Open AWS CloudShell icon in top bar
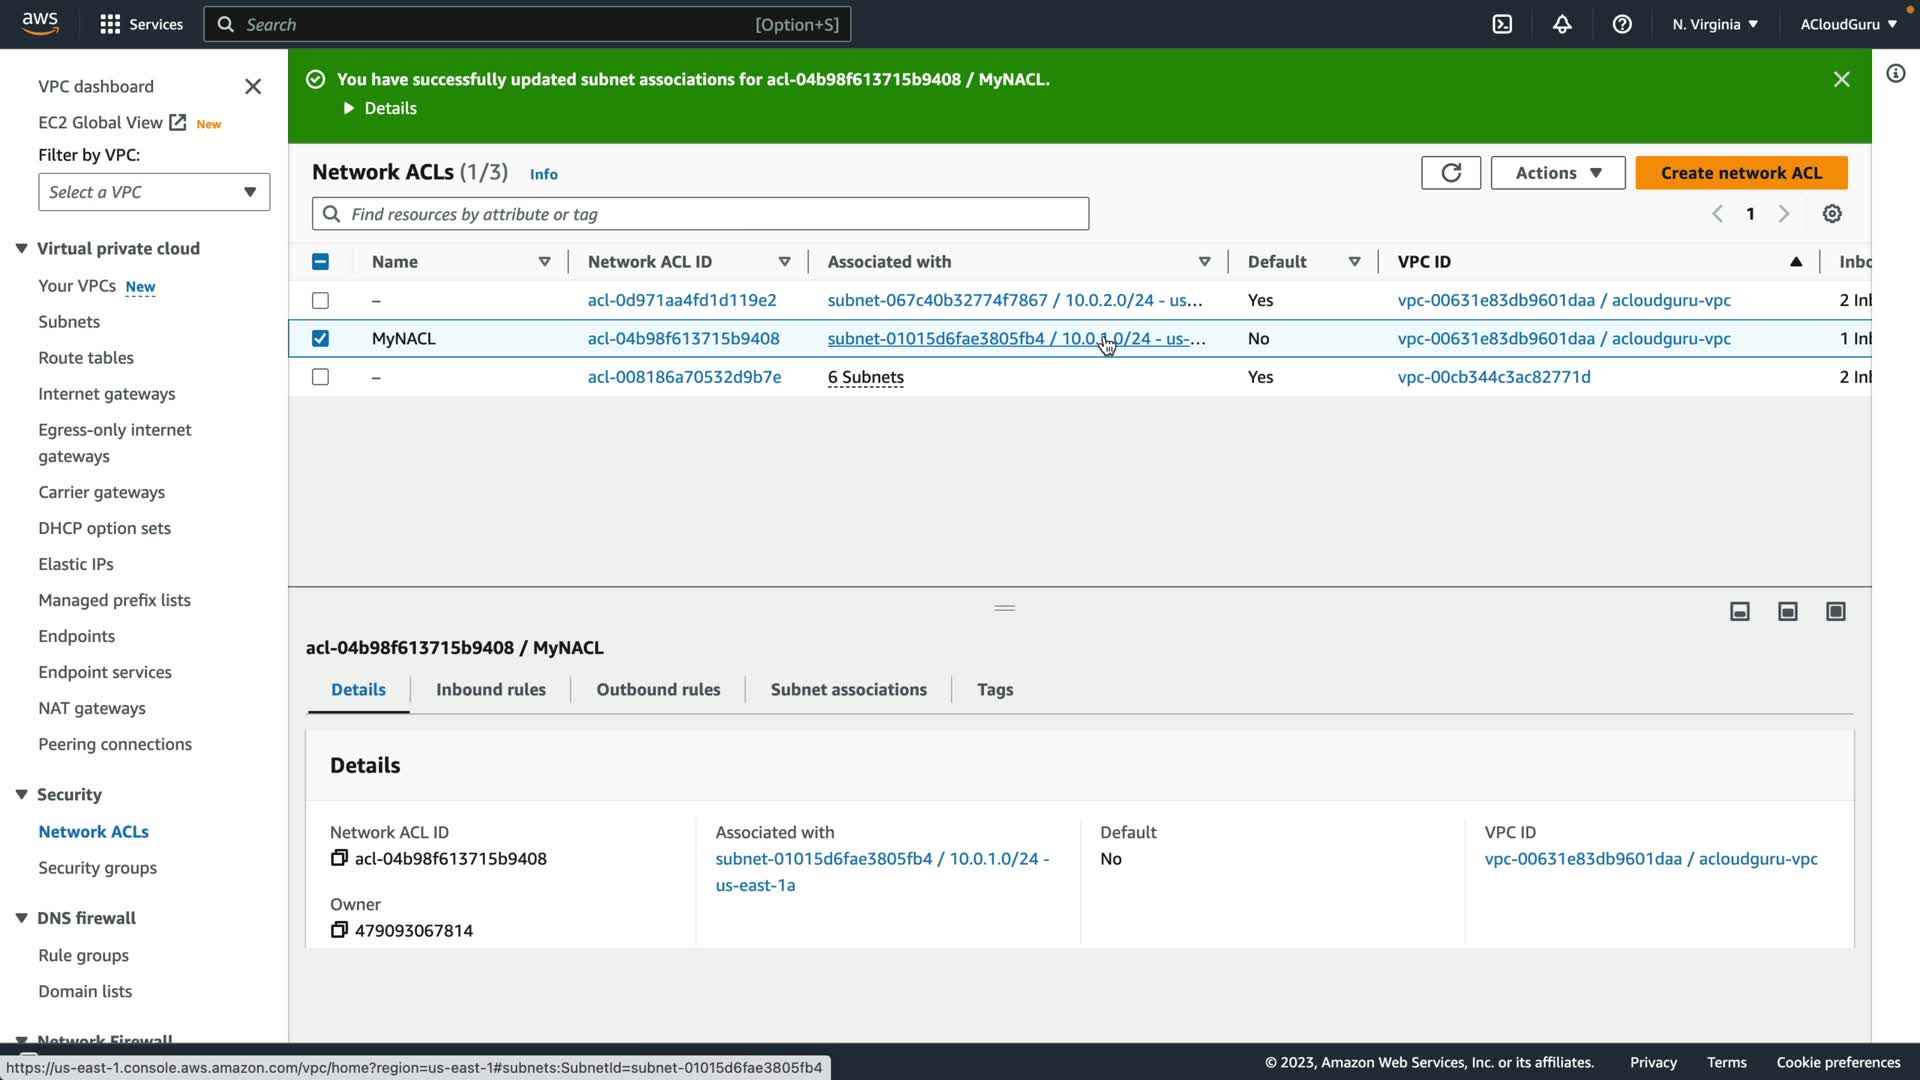The height and width of the screenshot is (1080, 1920). (1502, 24)
